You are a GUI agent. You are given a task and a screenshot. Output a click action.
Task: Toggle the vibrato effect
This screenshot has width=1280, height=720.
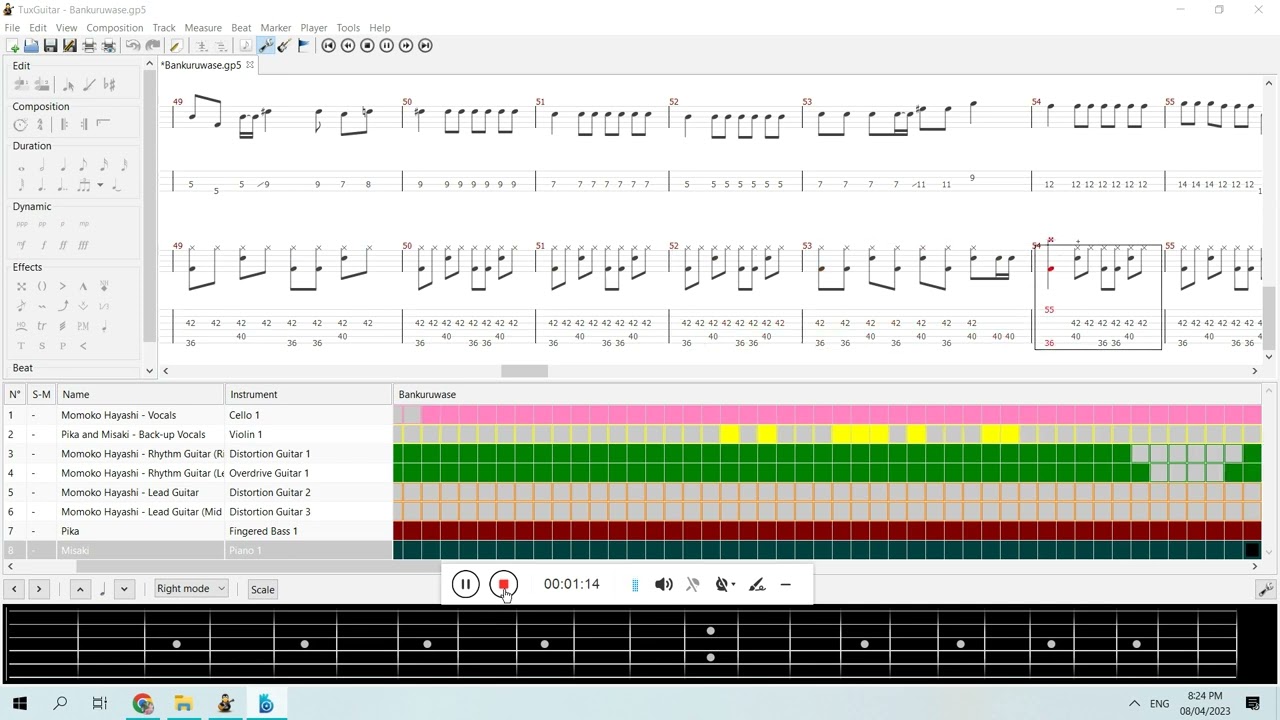click(42, 306)
